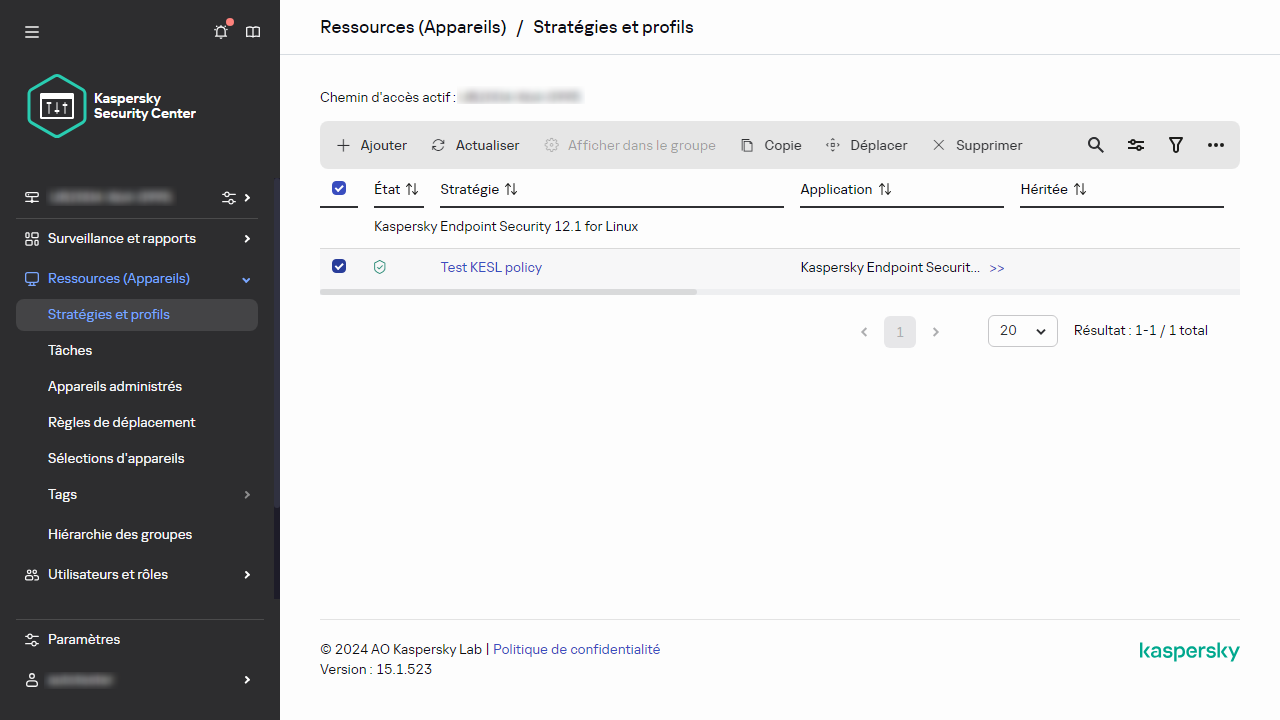The width and height of the screenshot is (1280, 720).
Task: Sort by Application column arrows
Action: pos(885,189)
